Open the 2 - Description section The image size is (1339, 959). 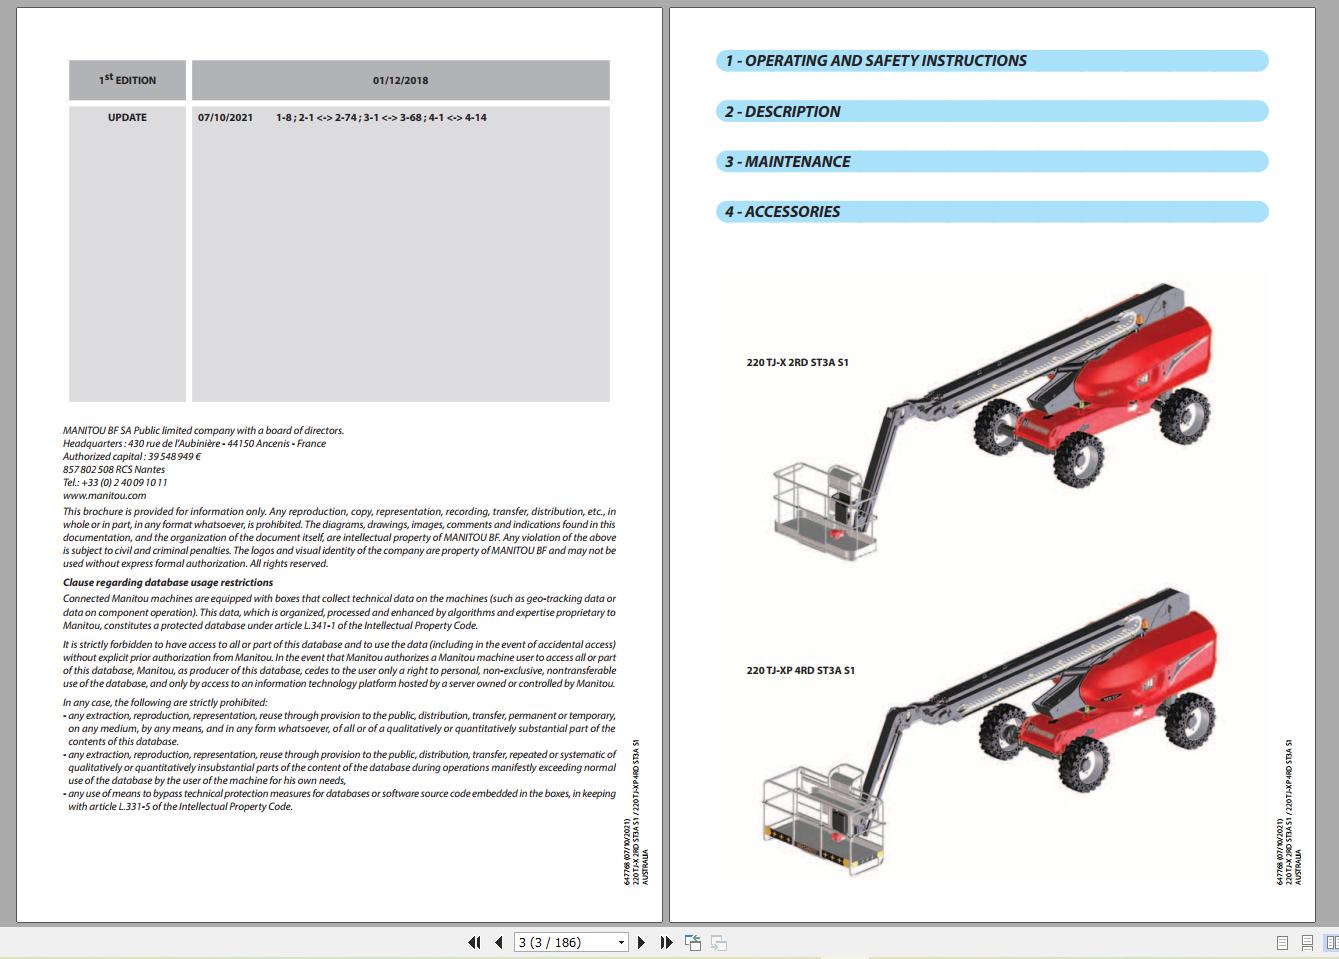tap(992, 111)
